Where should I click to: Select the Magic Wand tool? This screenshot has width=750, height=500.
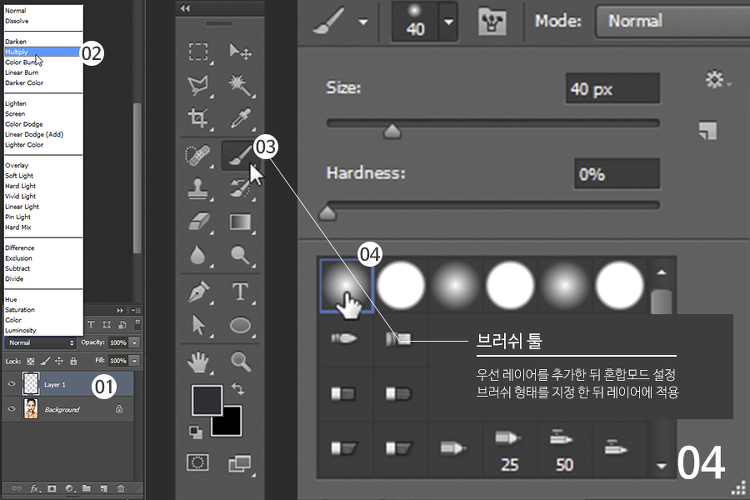(x=239, y=85)
